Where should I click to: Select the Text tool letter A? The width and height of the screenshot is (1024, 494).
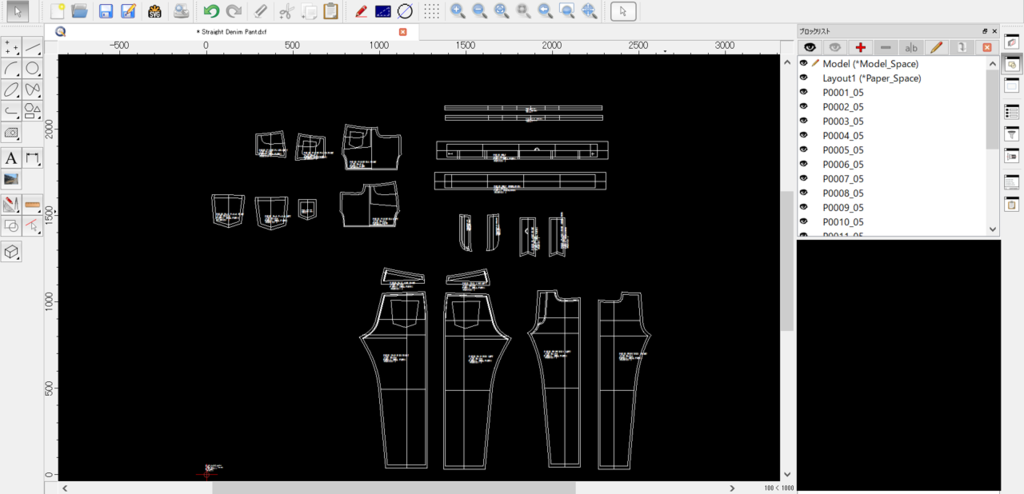(x=11, y=158)
